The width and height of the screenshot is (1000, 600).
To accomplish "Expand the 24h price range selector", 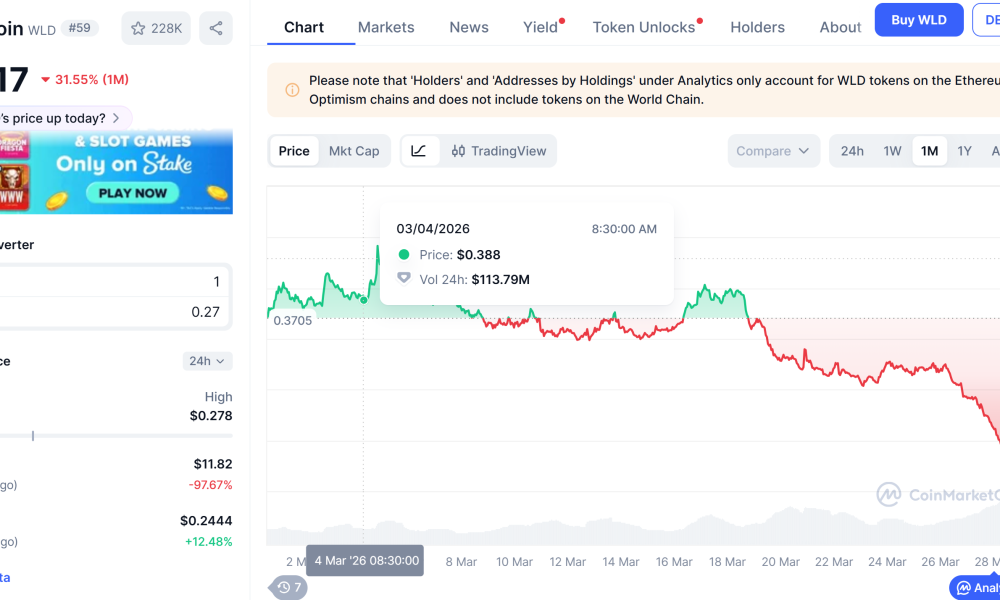I will point(207,361).
